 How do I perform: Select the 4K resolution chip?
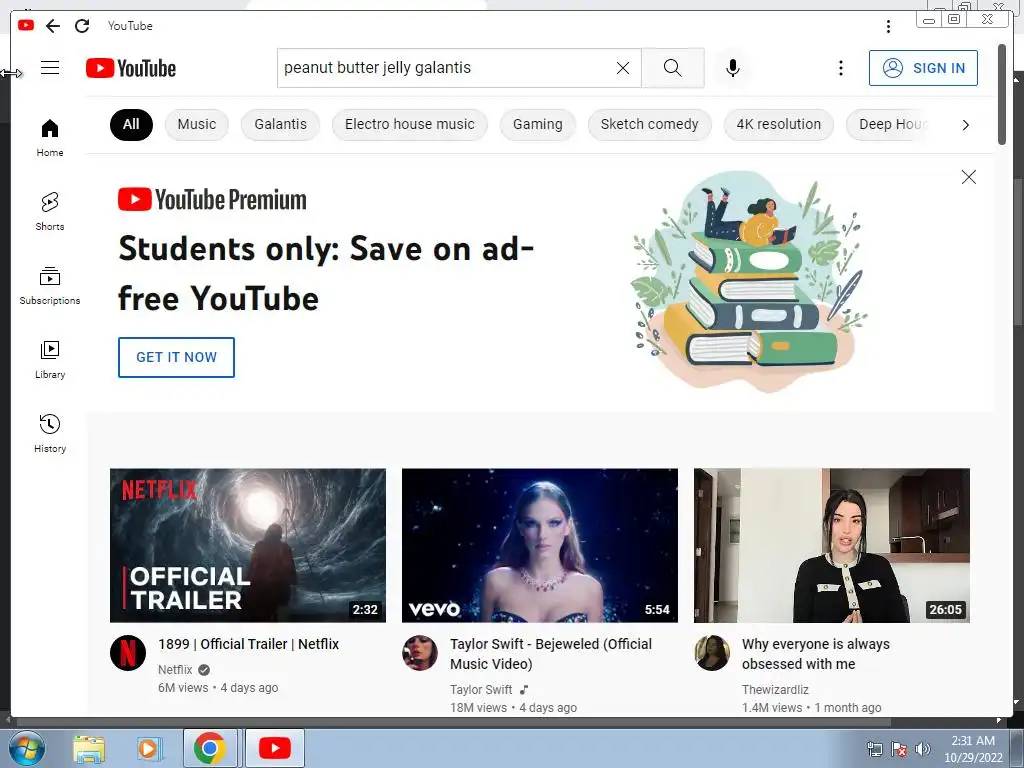[x=778, y=124]
